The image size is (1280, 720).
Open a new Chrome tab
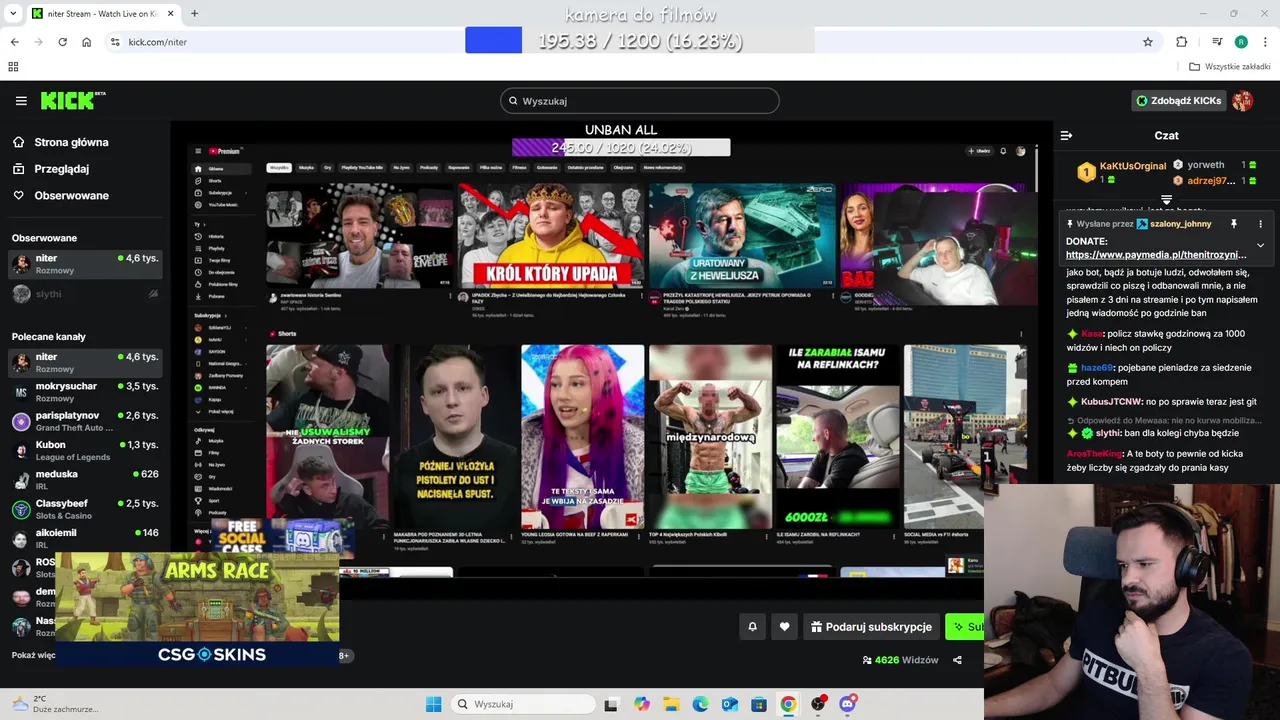coord(194,14)
